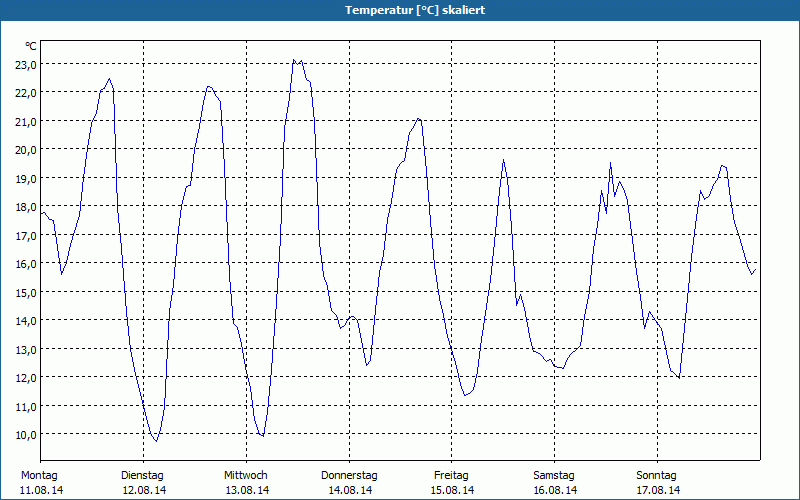Click the date 14.08.14
Screen dimensions: 800x500
(x=350, y=491)
